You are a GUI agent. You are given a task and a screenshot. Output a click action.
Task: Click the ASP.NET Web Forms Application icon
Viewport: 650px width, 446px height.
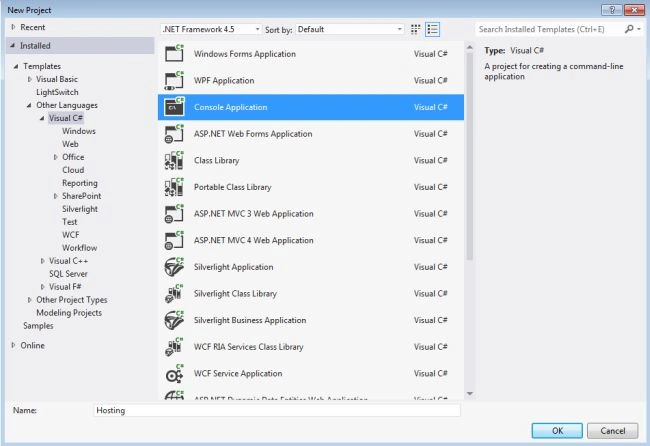(x=174, y=134)
